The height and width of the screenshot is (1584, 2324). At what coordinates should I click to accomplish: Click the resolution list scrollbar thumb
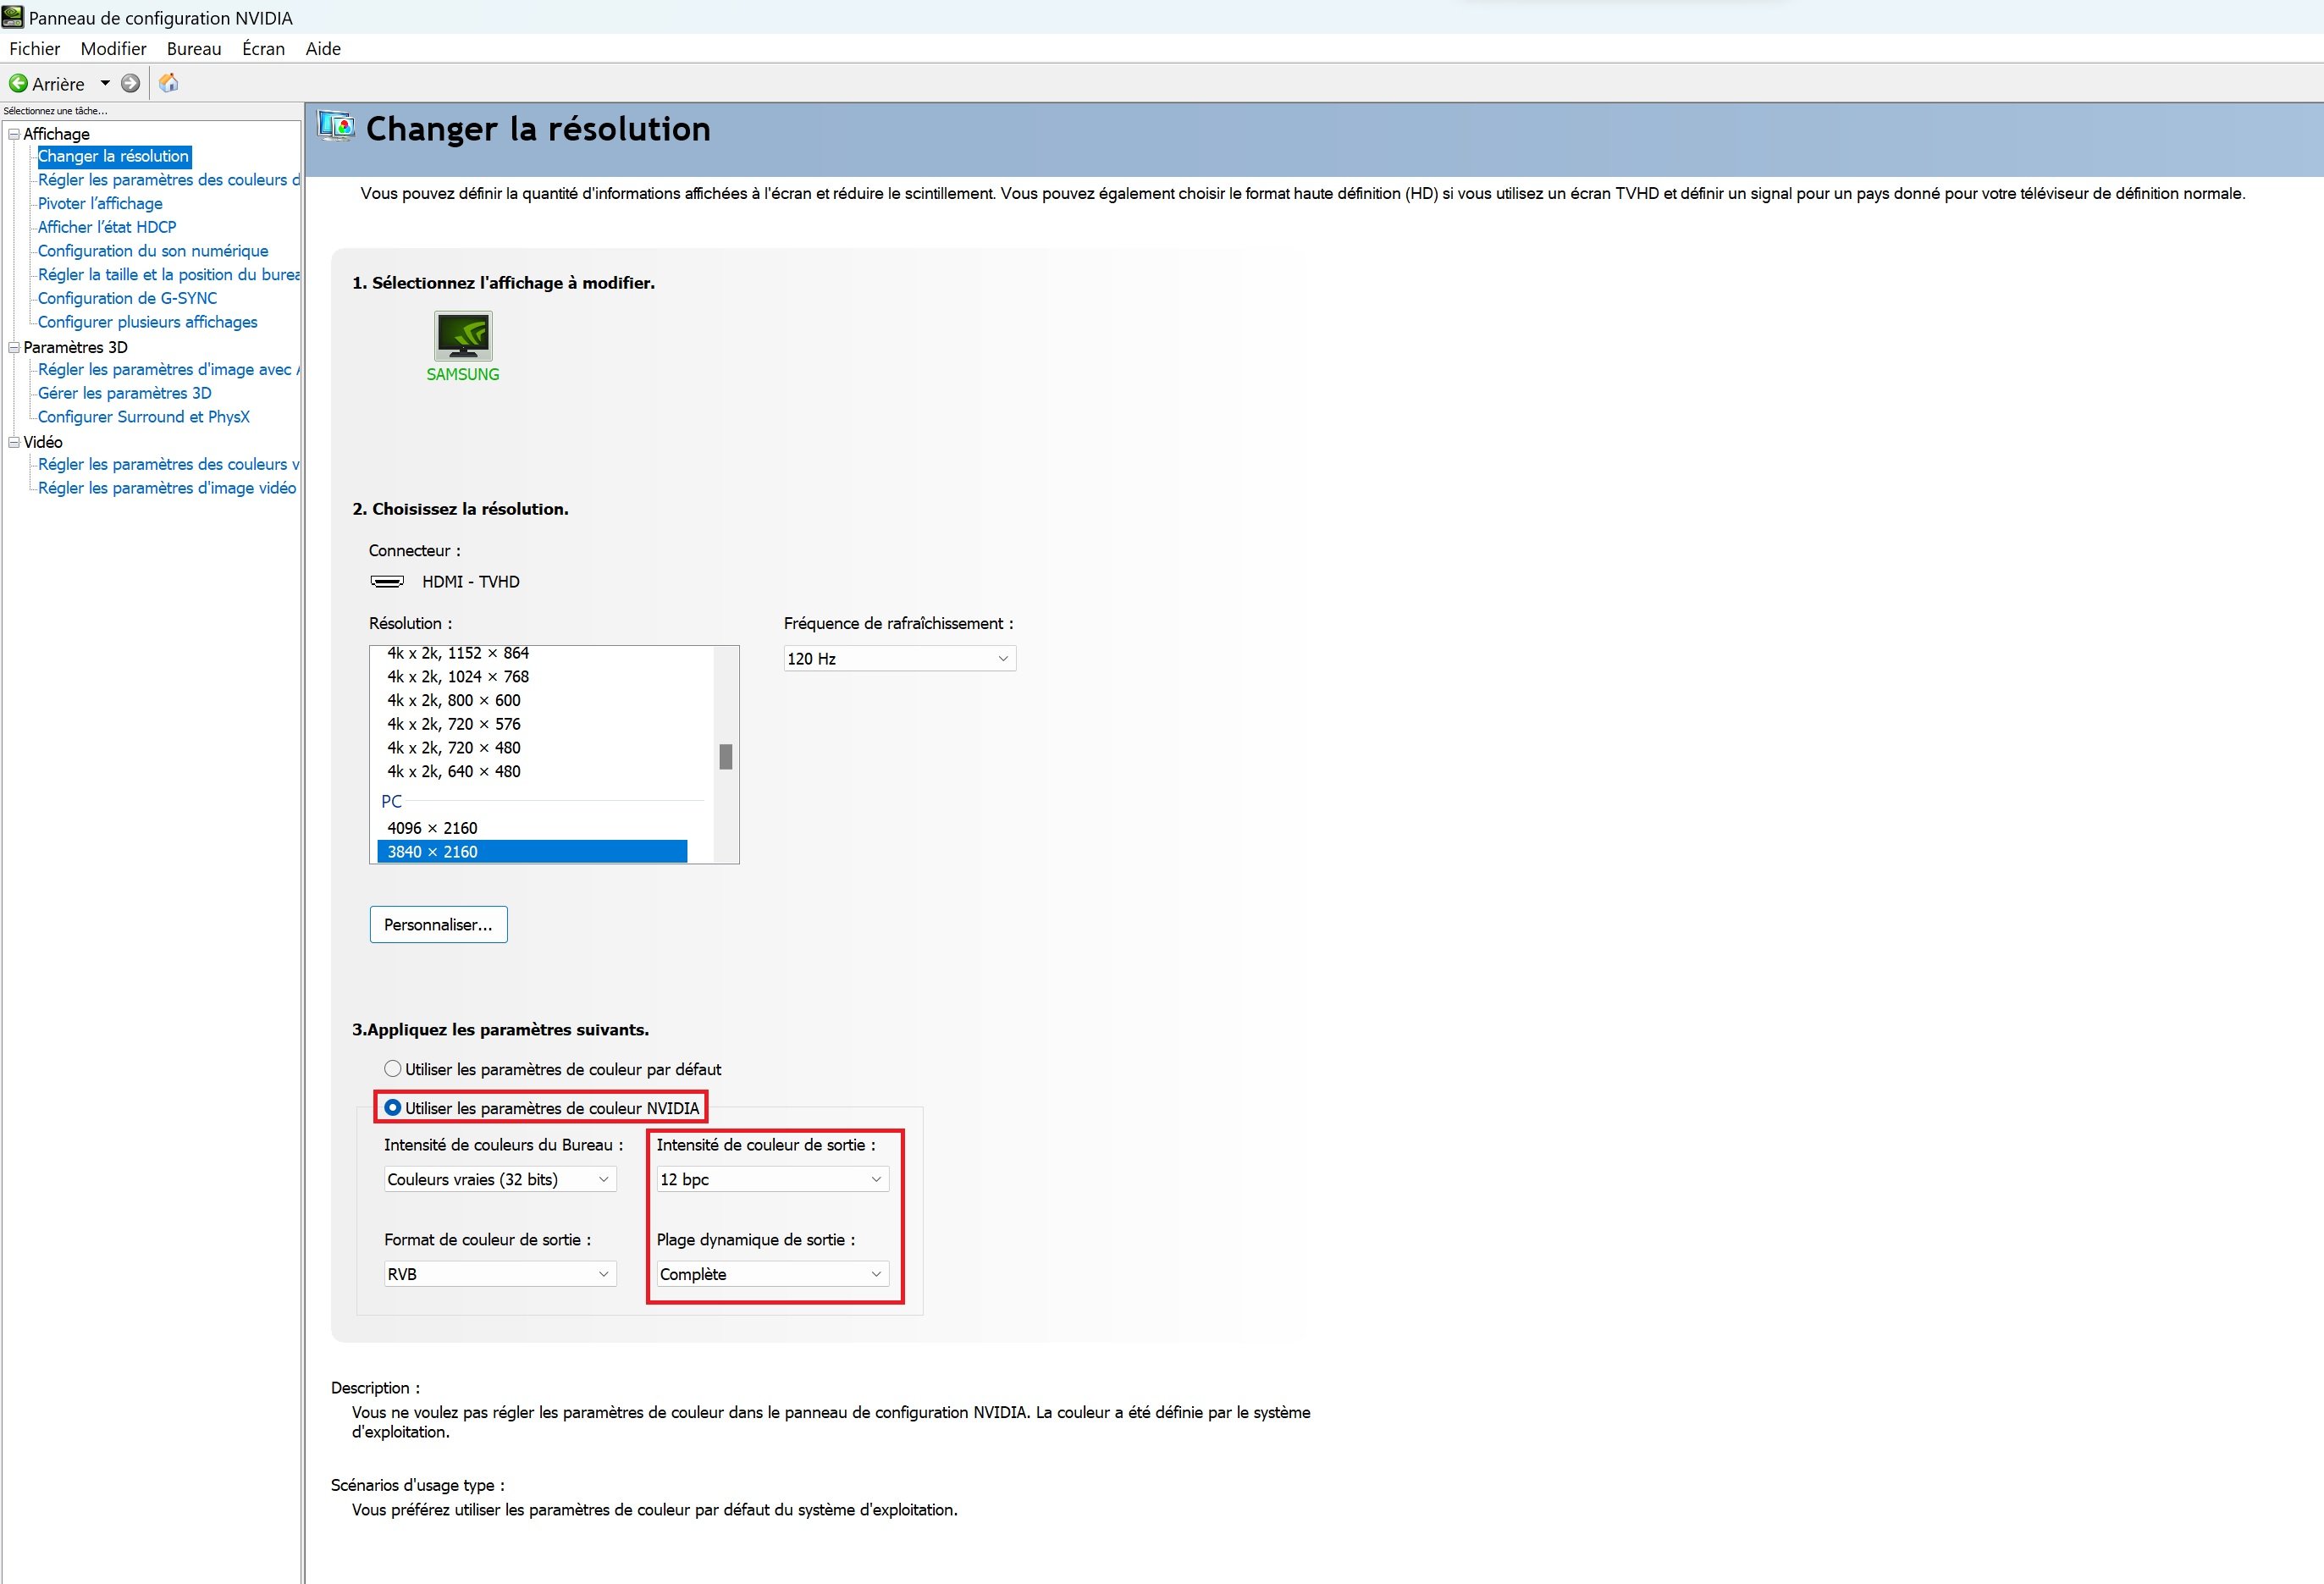(x=726, y=757)
